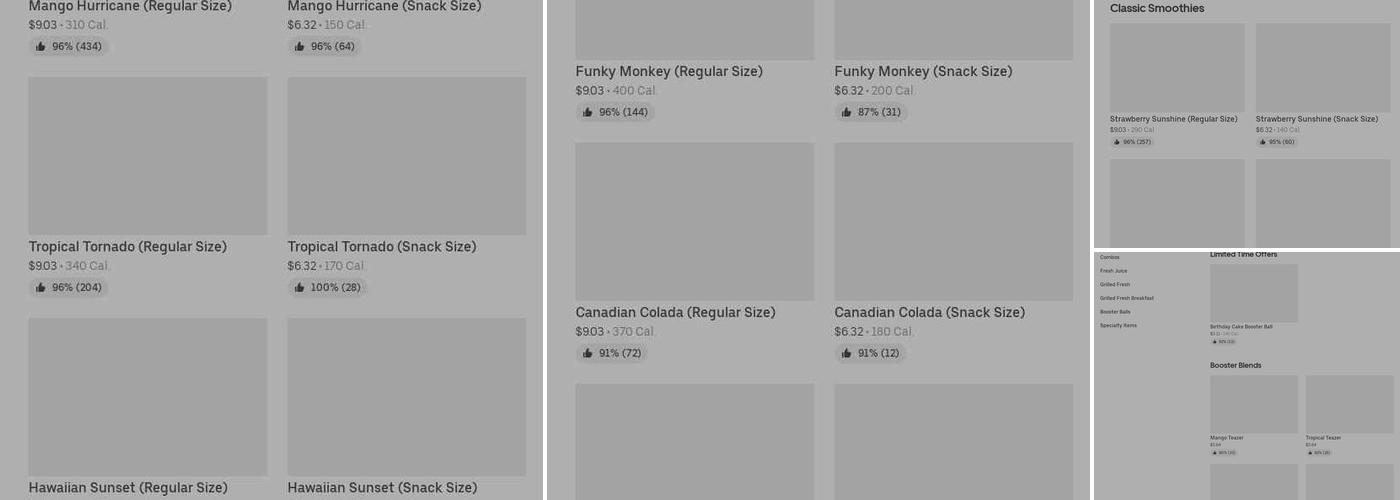Click thumbs-up icon under Canadian Colada Snack Size

point(846,354)
